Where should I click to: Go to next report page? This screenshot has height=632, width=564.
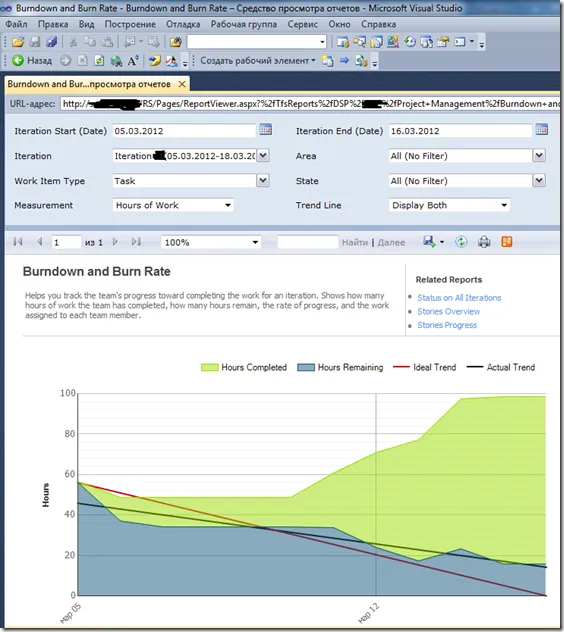(x=115, y=242)
